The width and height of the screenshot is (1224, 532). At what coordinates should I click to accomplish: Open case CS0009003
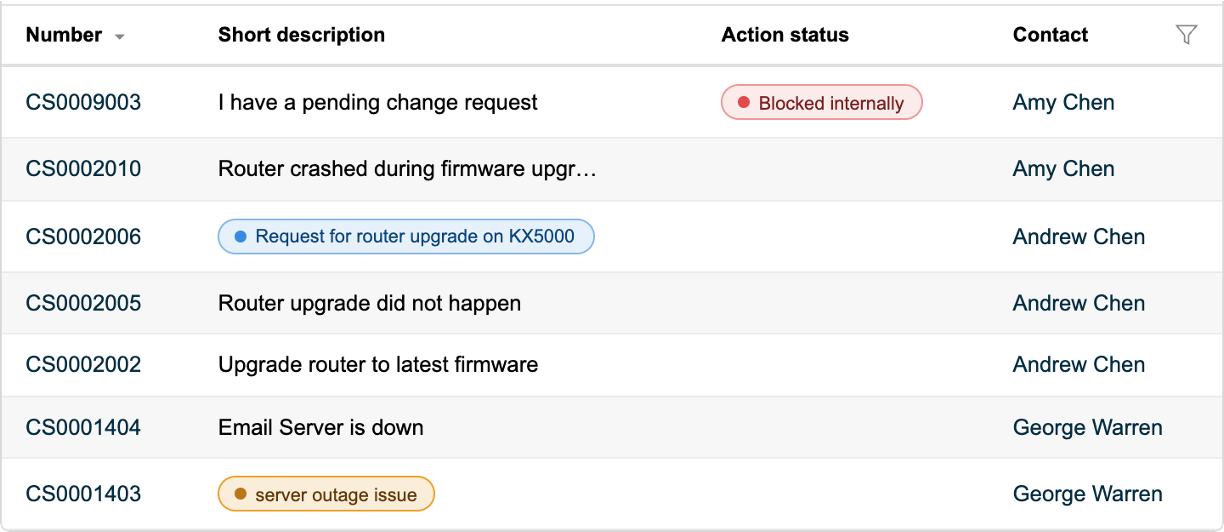[83, 102]
